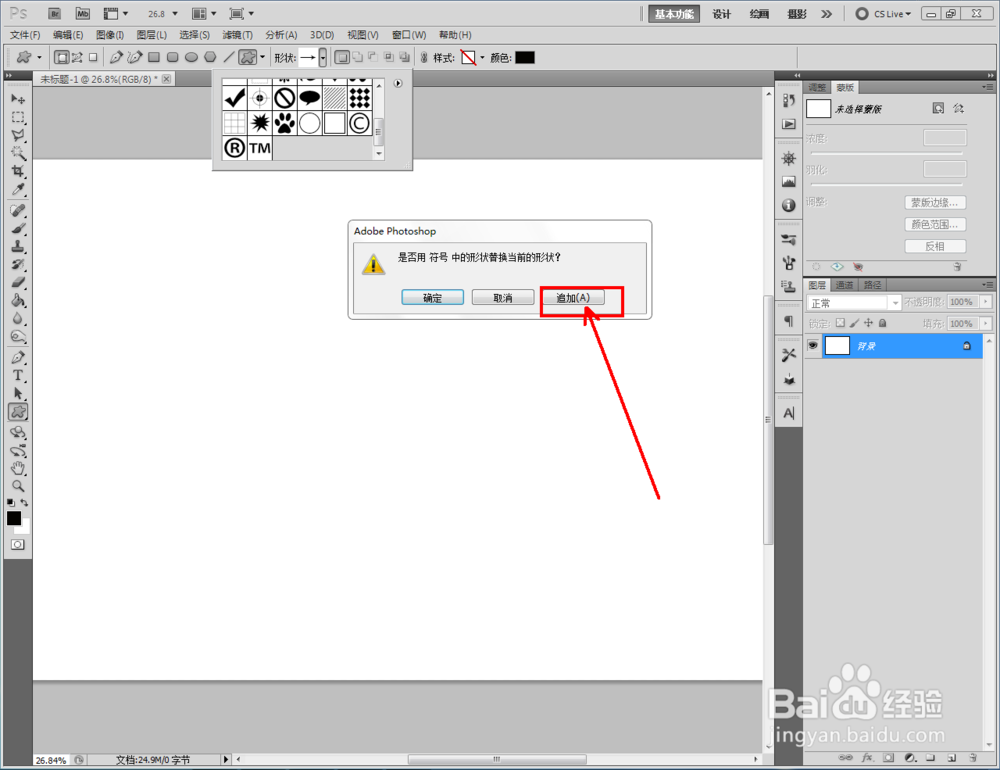Select Ellipse shape tool in options bar
The width and height of the screenshot is (1000, 770).
pyautogui.click(x=191, y=57)
